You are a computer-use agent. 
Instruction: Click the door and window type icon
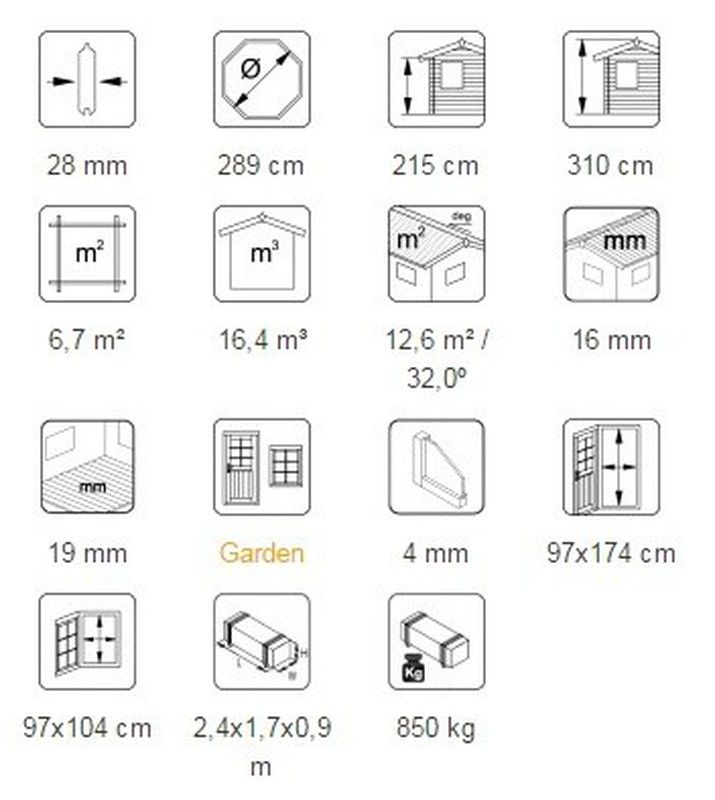(262, 467)
